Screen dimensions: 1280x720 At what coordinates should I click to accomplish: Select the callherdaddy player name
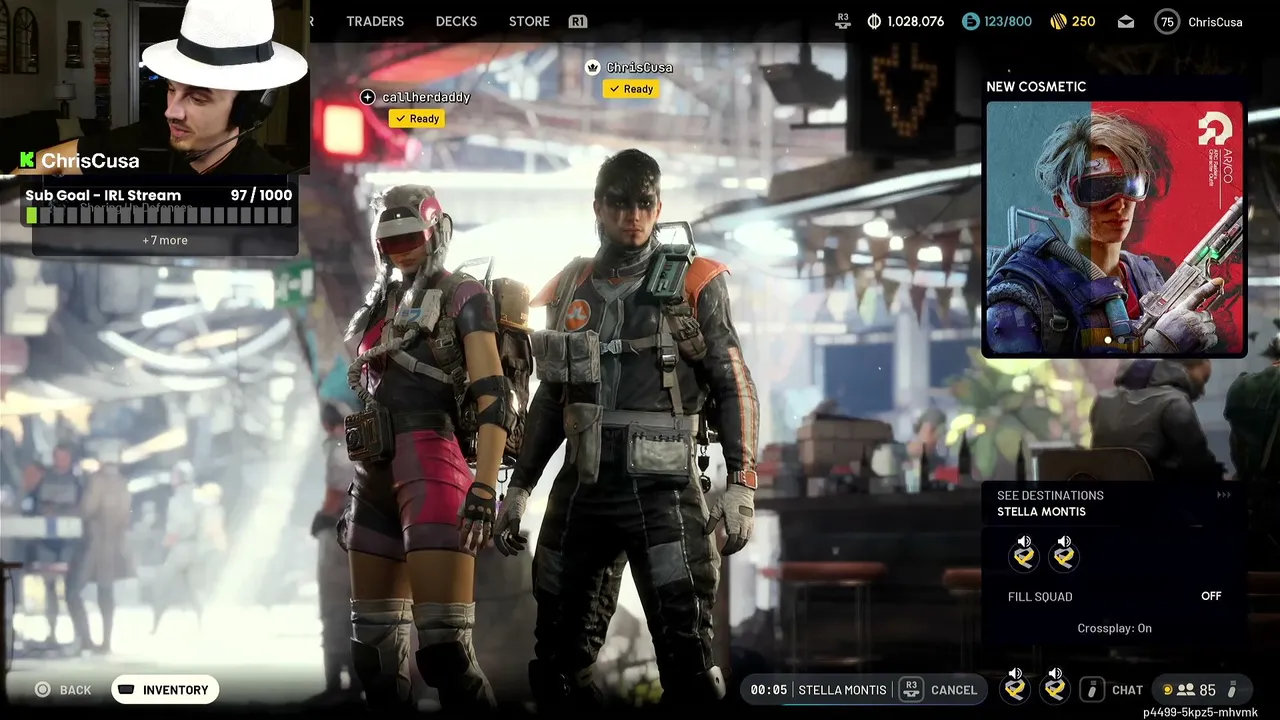(x=426, y=97)
